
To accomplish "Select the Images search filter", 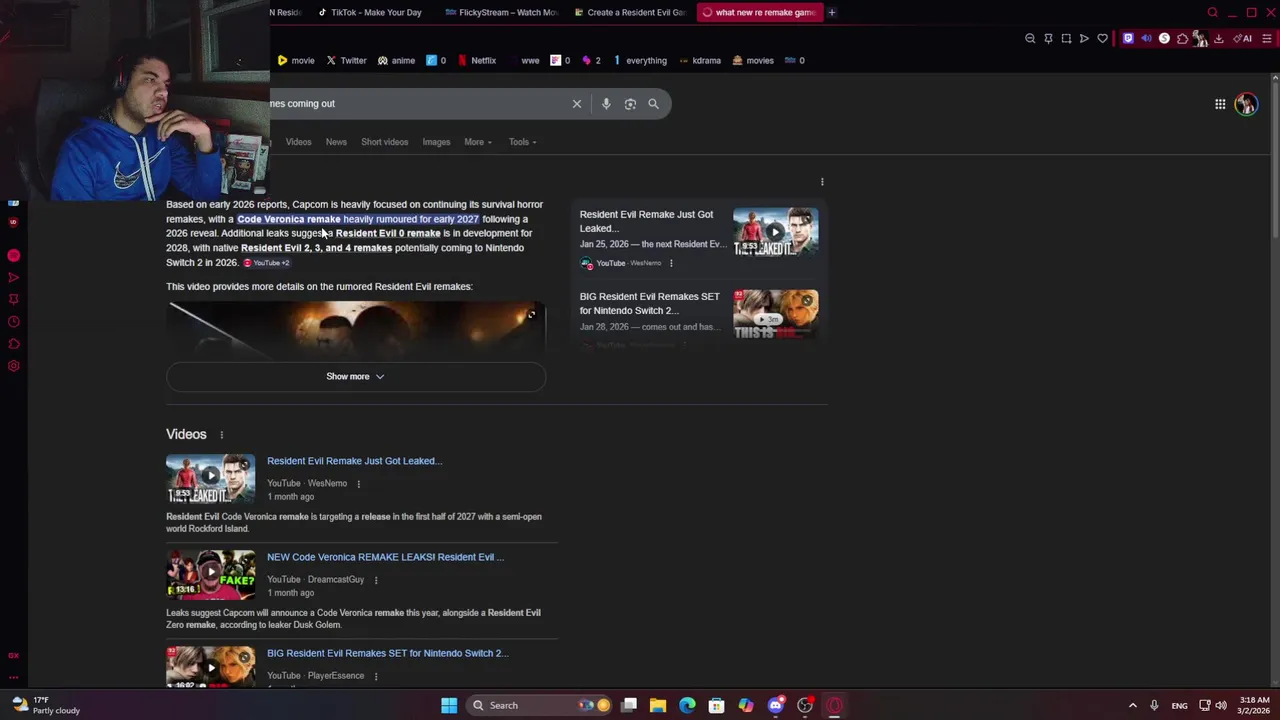I will [436, 142].
